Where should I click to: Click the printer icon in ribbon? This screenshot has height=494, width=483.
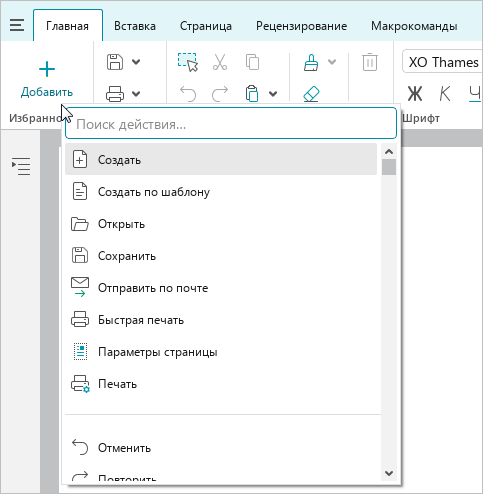[115, 94]
